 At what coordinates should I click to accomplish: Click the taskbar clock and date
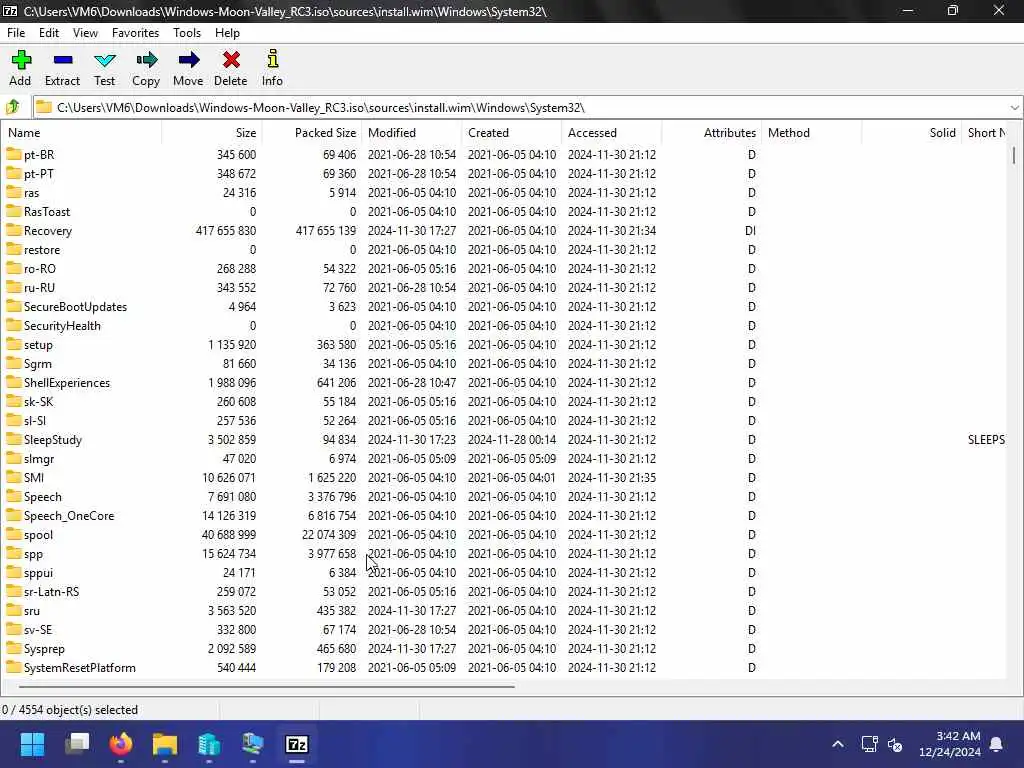[950, 744]
